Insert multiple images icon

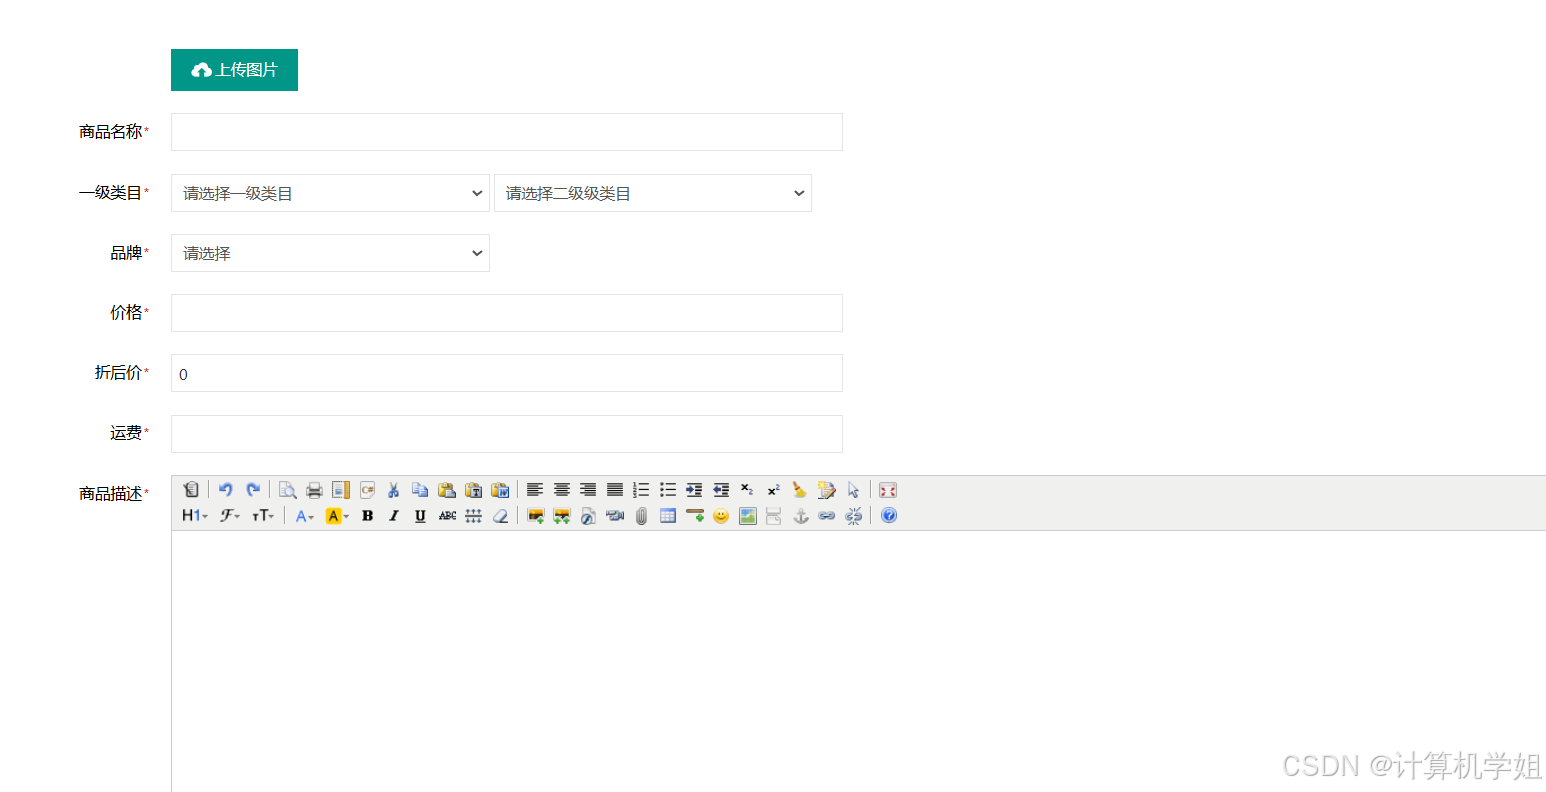[562, 516]
